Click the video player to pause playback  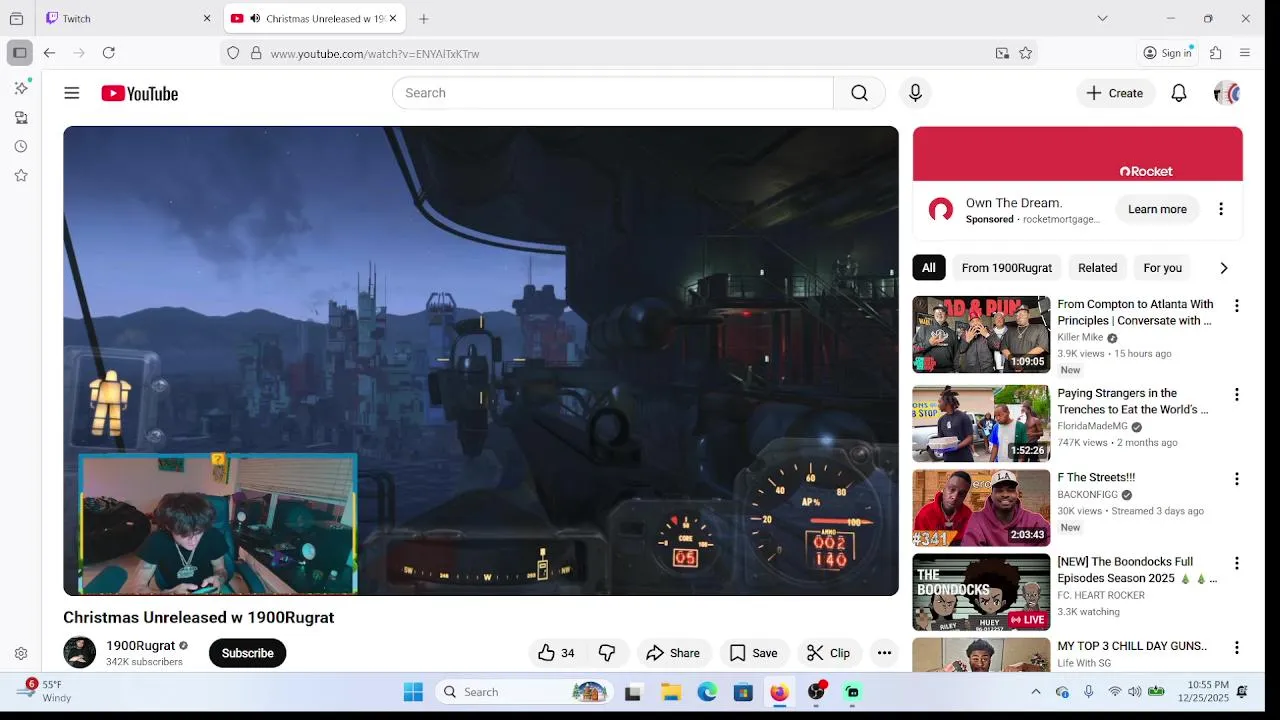pos(481,361)
